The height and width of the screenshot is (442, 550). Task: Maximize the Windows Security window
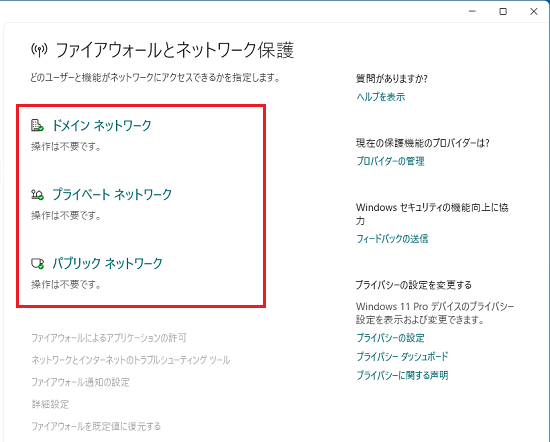click(x=503, y=12)
